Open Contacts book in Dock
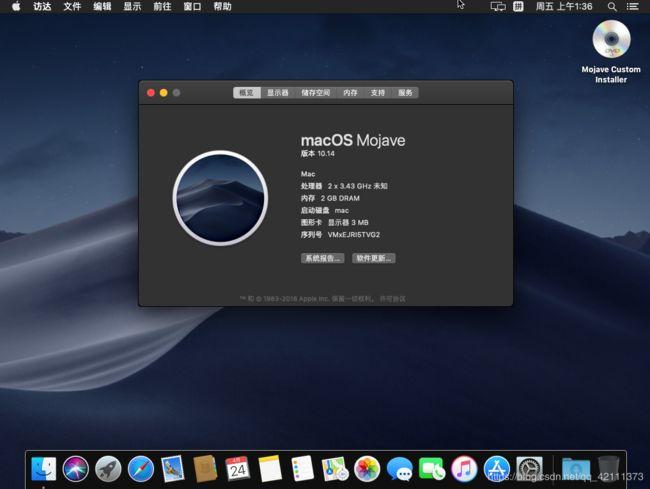 [x=205, y=469]
